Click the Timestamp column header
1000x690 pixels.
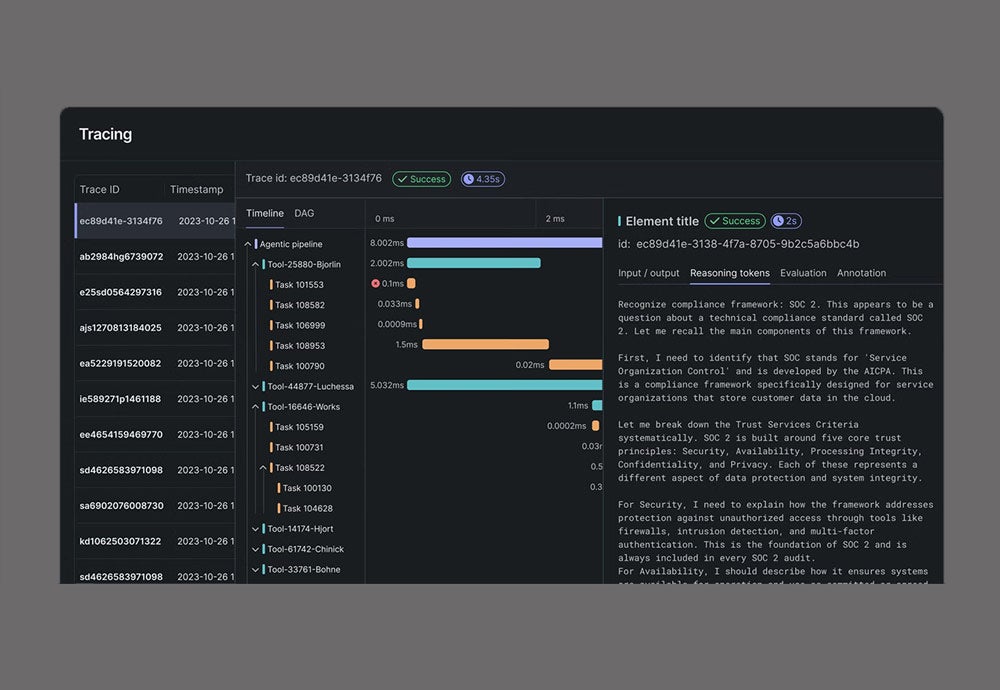click(x=196, y=189)
